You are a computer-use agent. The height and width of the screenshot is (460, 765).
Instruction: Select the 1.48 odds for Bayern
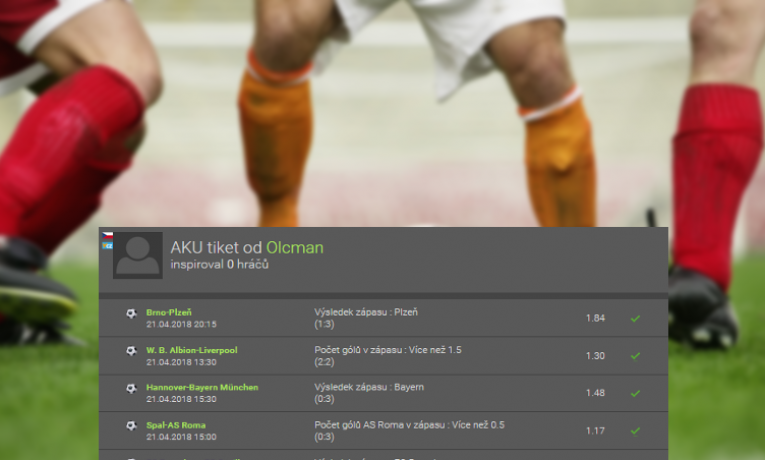[x=595, y=393]
